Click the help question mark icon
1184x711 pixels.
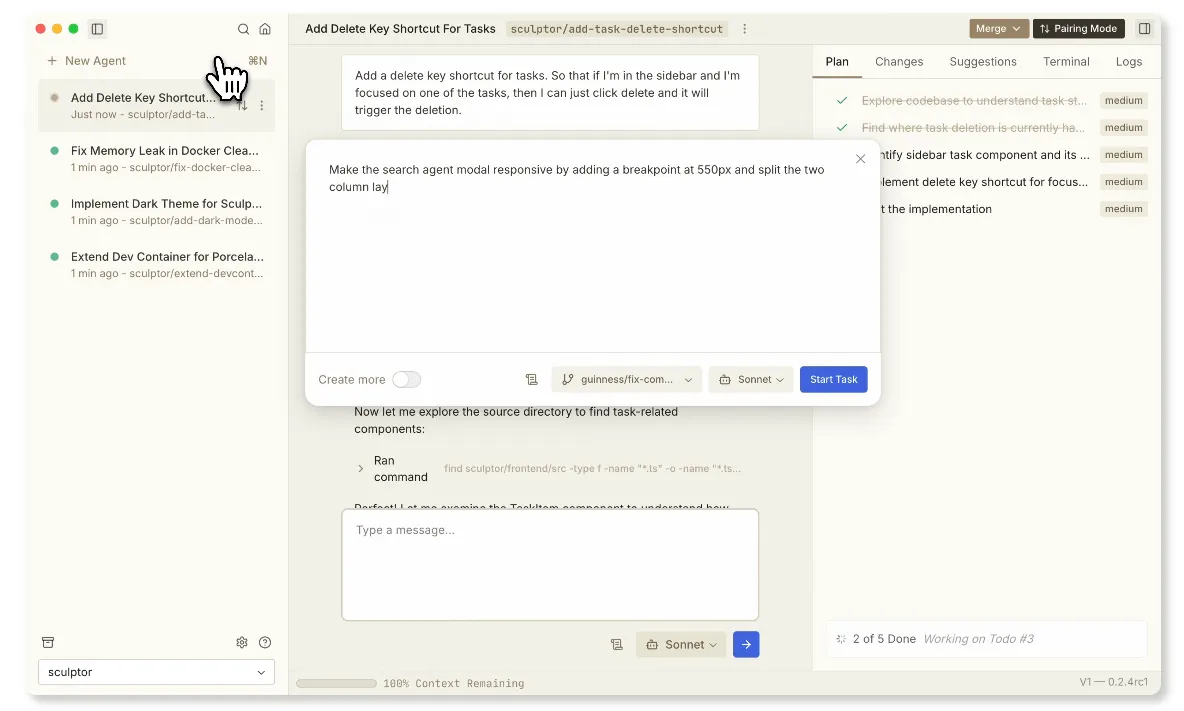(x=265, y=643)
